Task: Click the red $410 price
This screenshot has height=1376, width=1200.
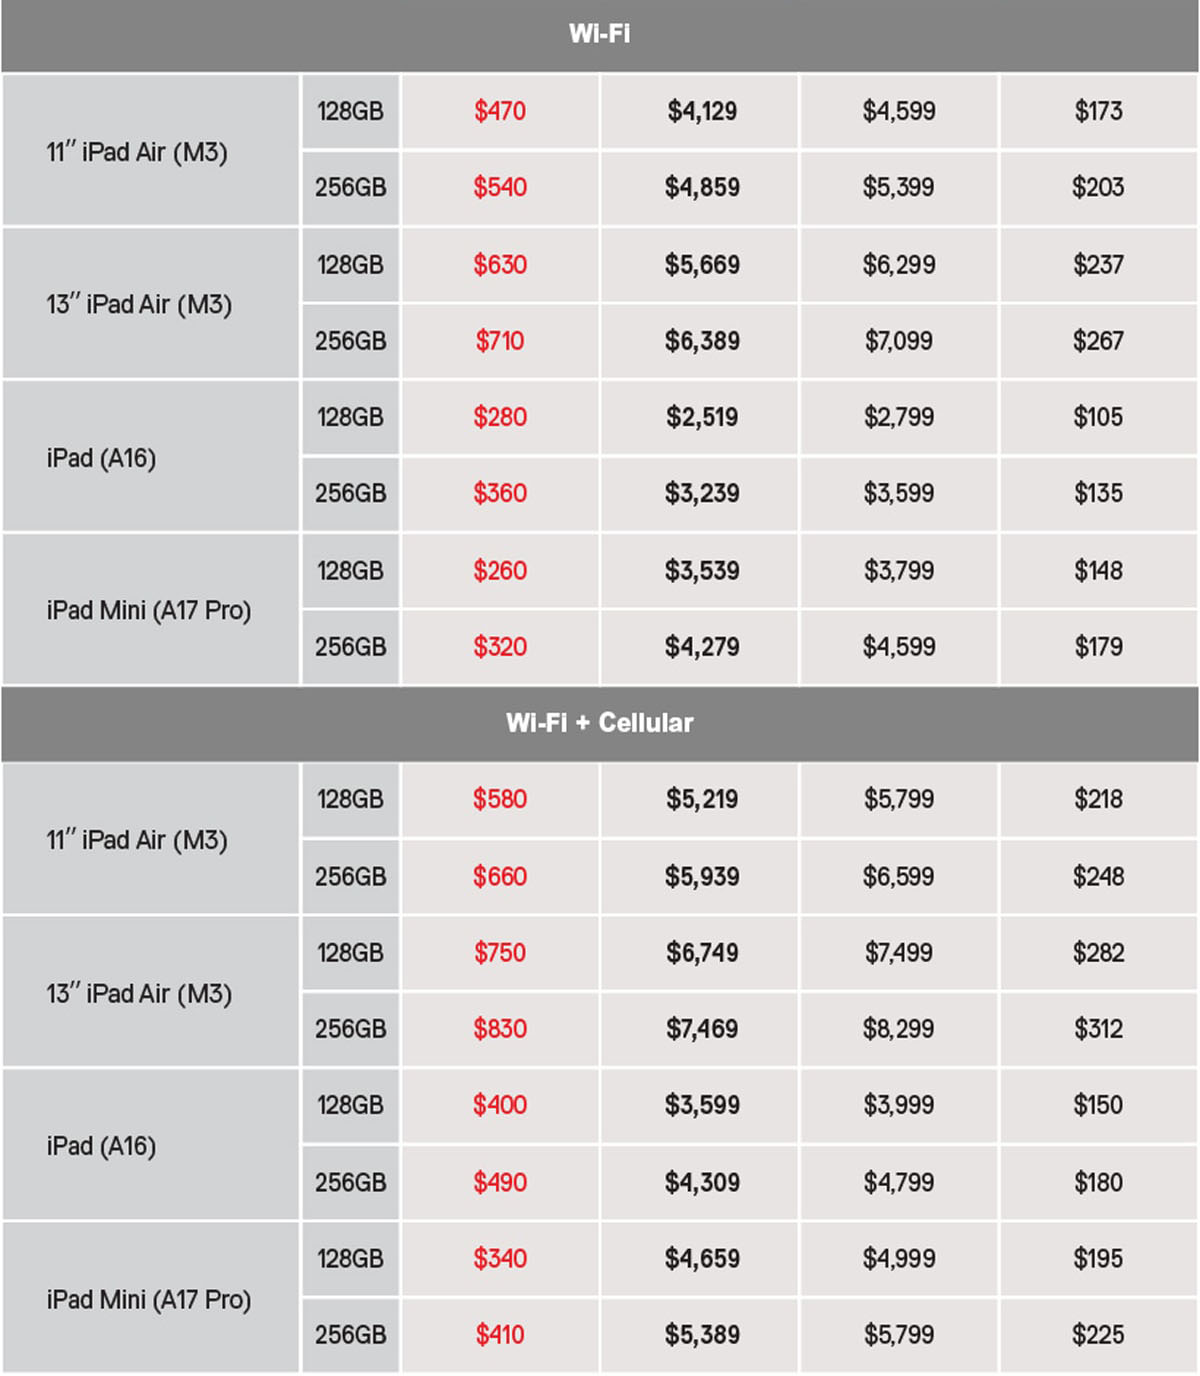Action: click(500, 1335)
